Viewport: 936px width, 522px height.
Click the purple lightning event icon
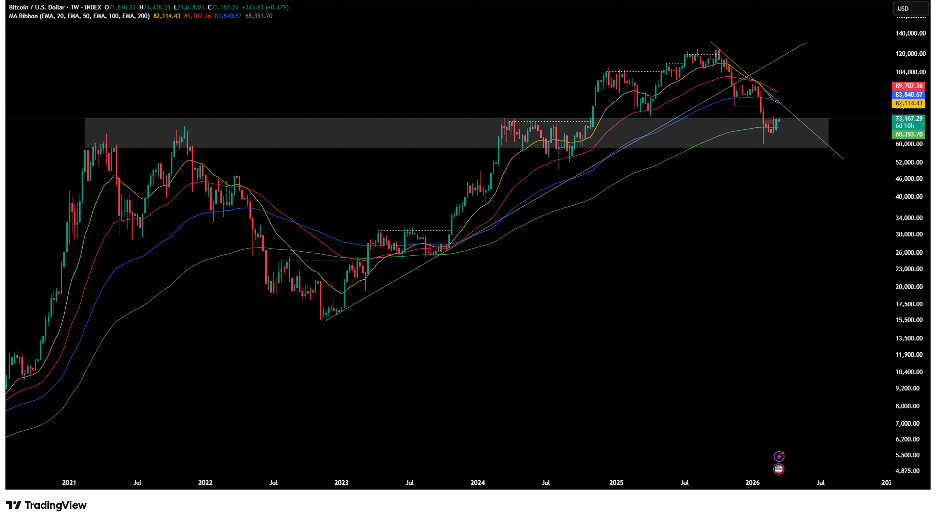click(778, 455)
